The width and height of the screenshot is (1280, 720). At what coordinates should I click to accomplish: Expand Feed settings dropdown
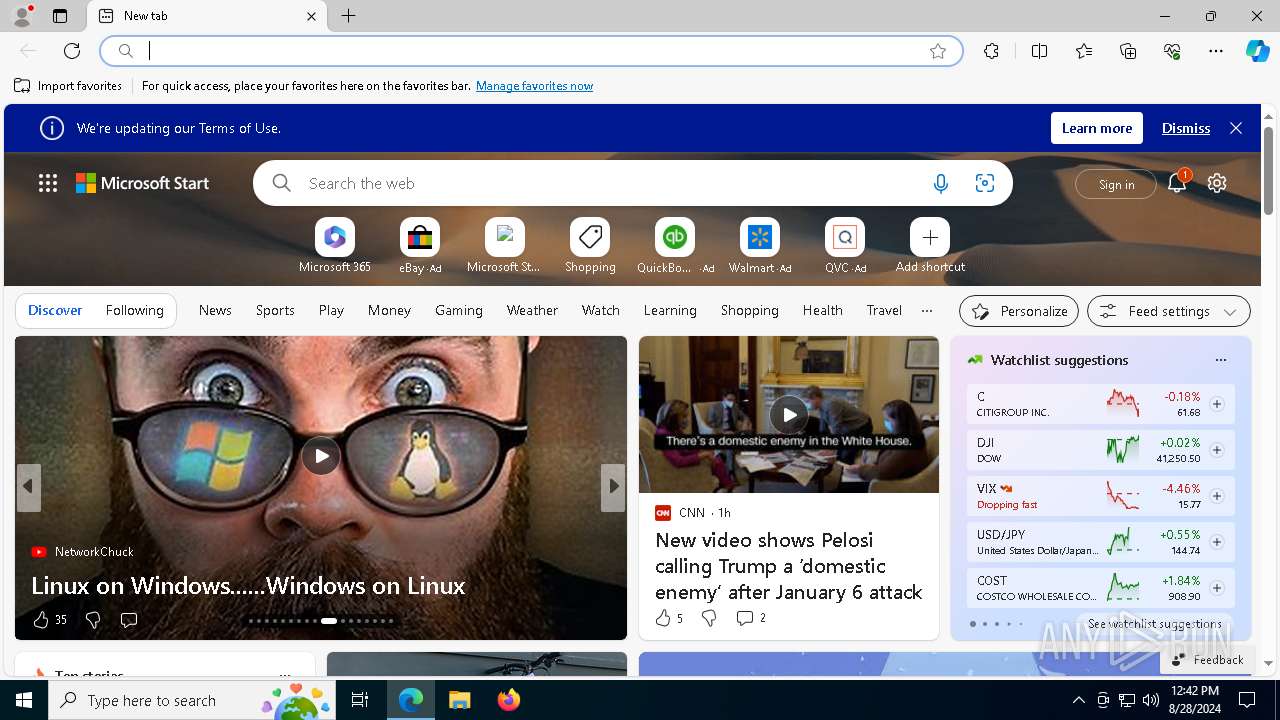[1169, 311]
